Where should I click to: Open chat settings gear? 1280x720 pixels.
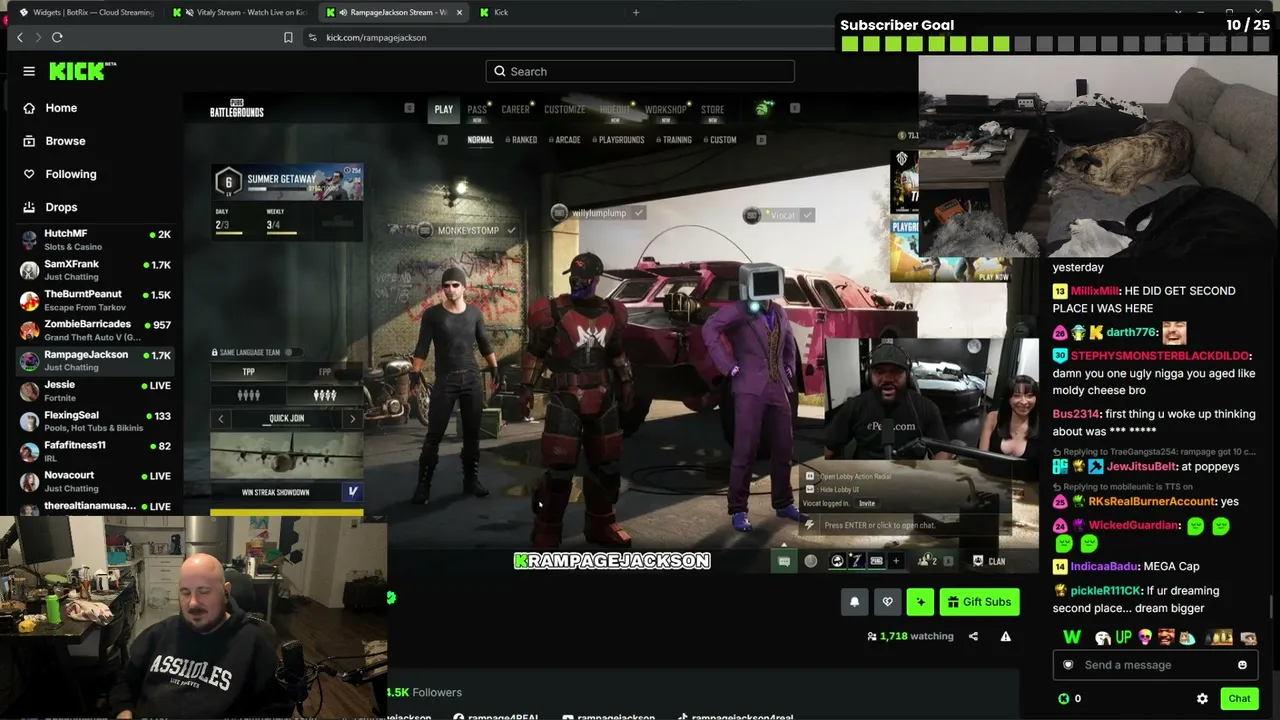(1202, 698)
